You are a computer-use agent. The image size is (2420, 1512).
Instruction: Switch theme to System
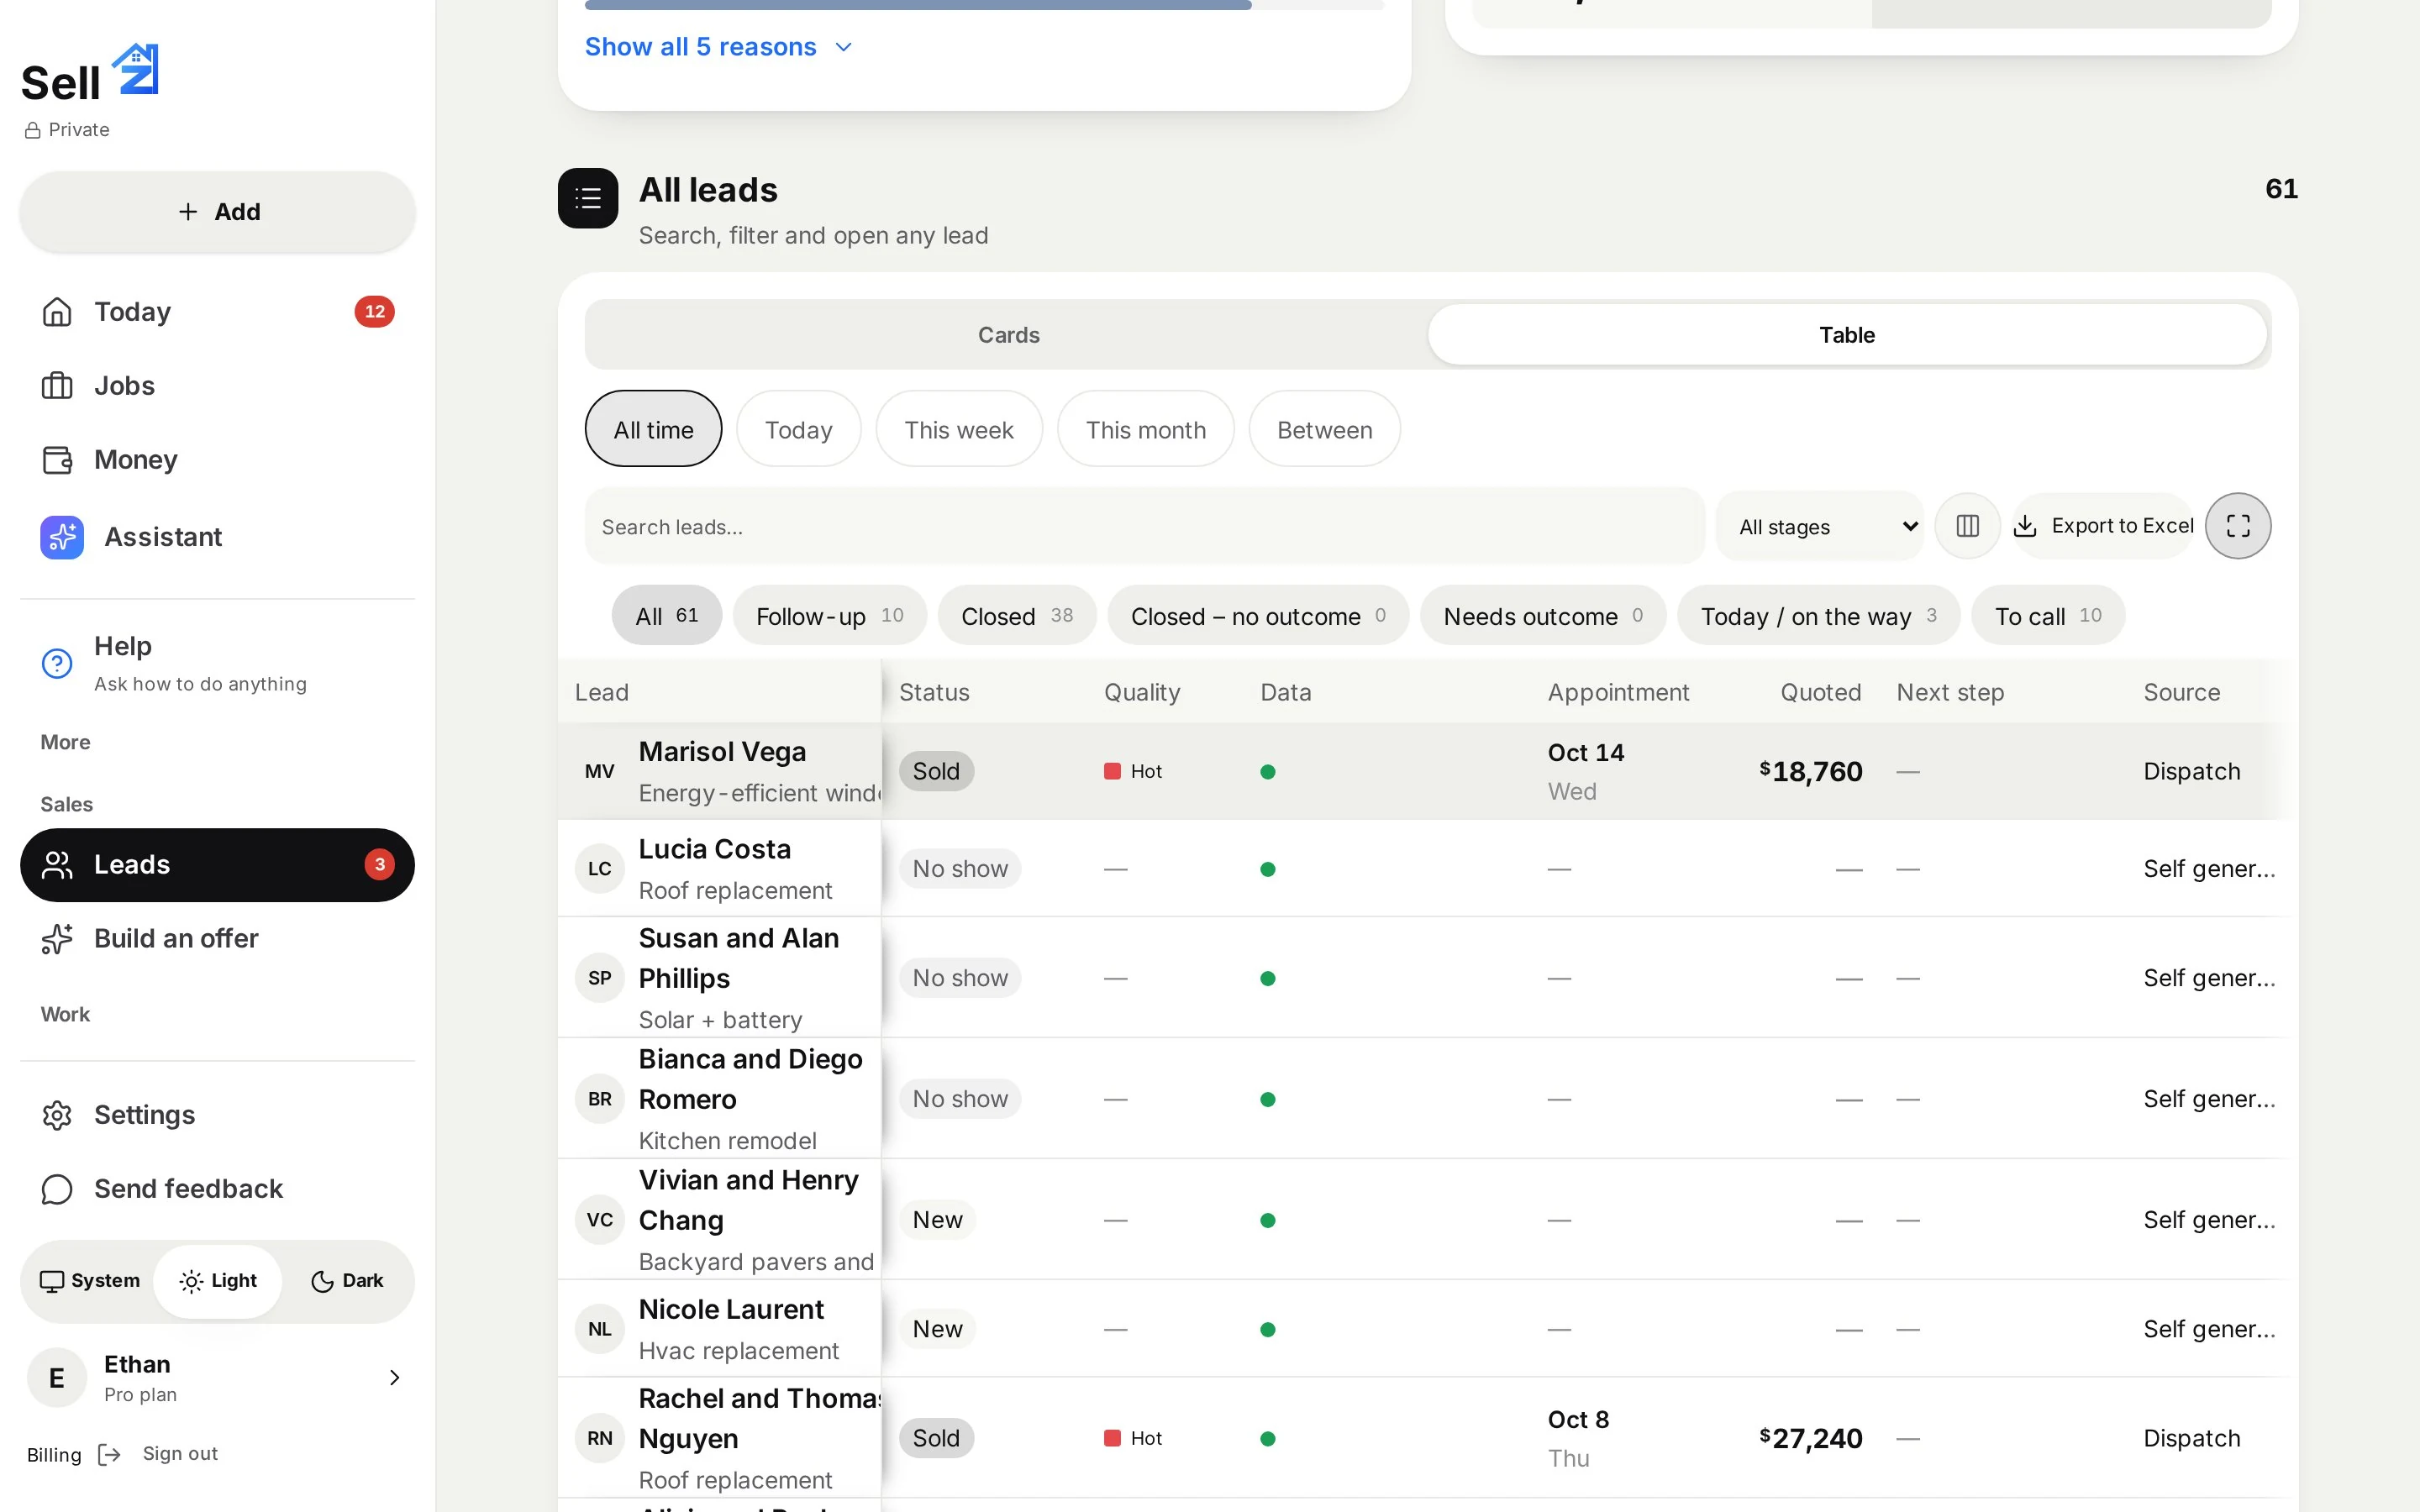90,1281
